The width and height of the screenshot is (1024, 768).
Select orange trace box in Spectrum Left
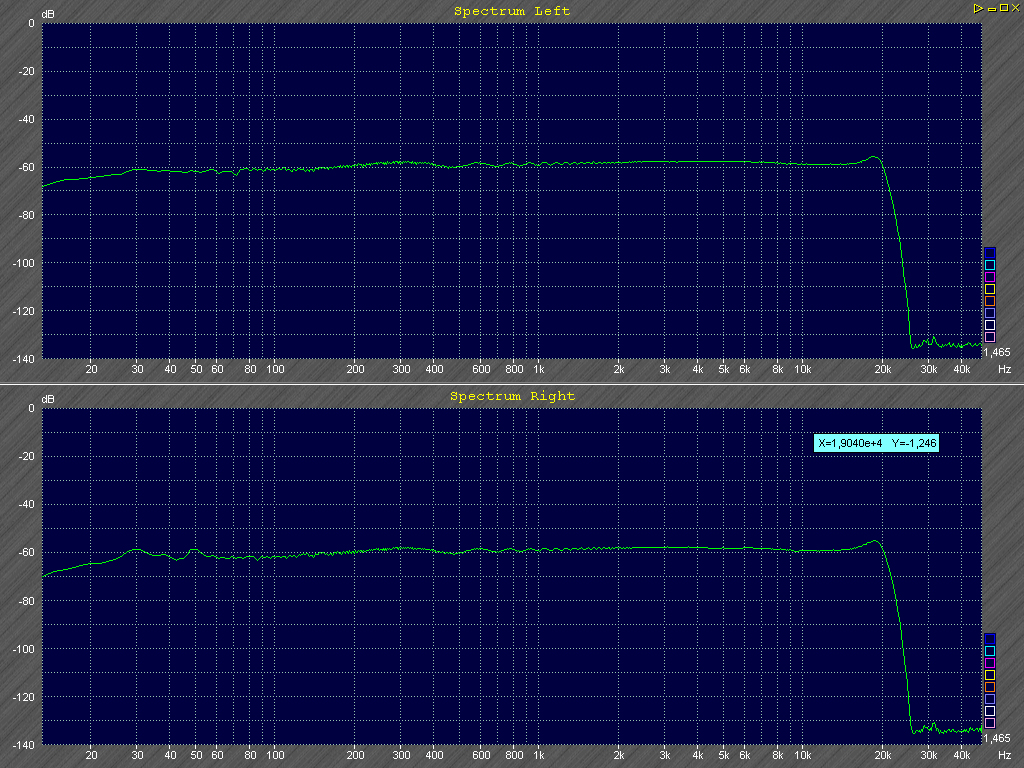coord(990,301)
